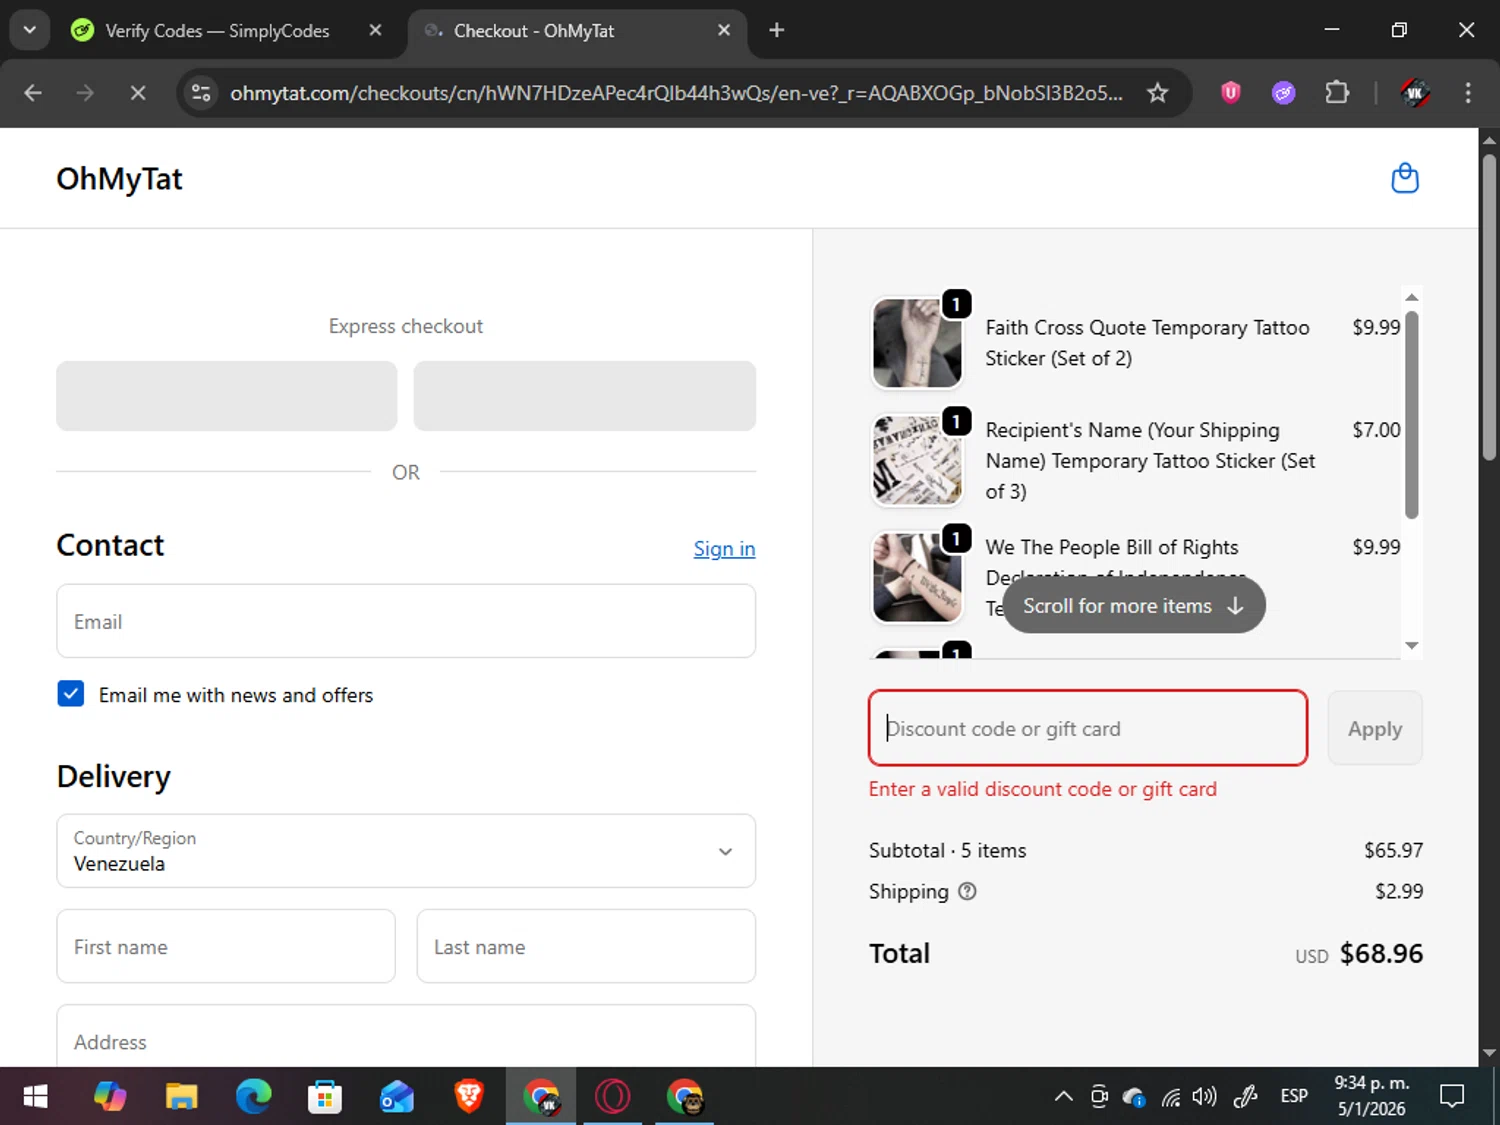Screen dimensions: 1500x1125
Task: Launch Brave browser from taskbar
Action: (469, 1097)
